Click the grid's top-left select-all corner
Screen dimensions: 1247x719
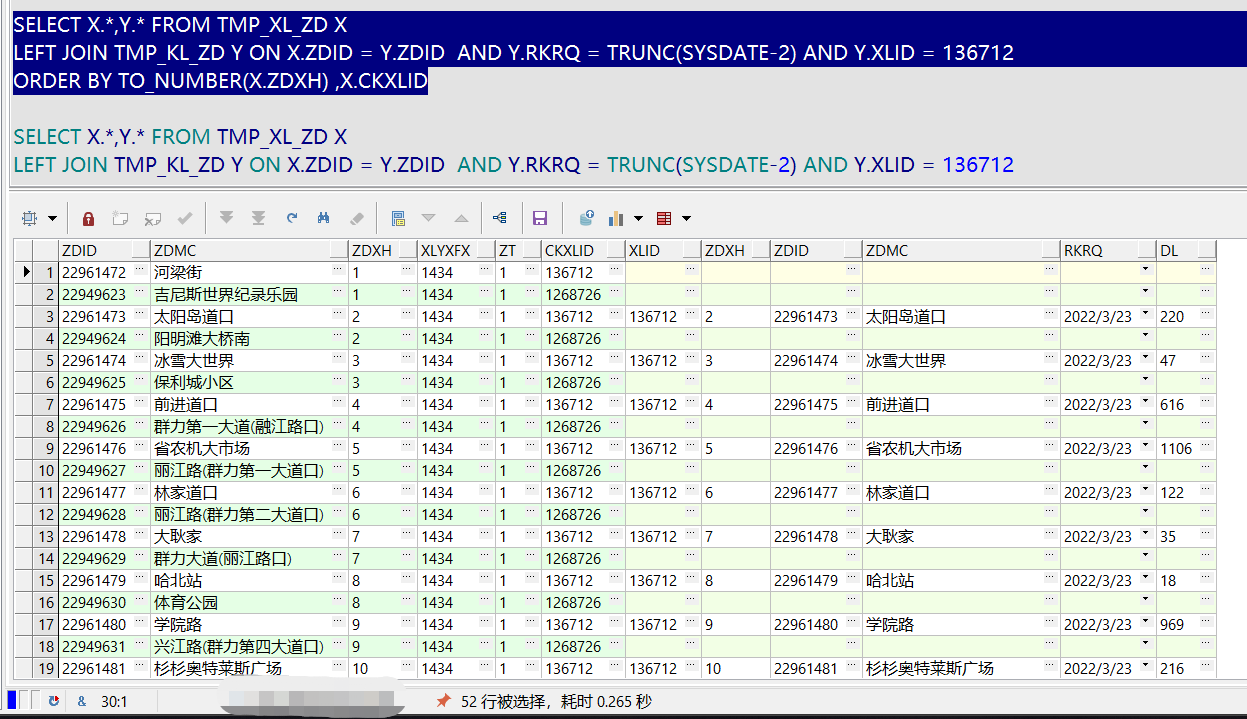[x=23, y=250]
